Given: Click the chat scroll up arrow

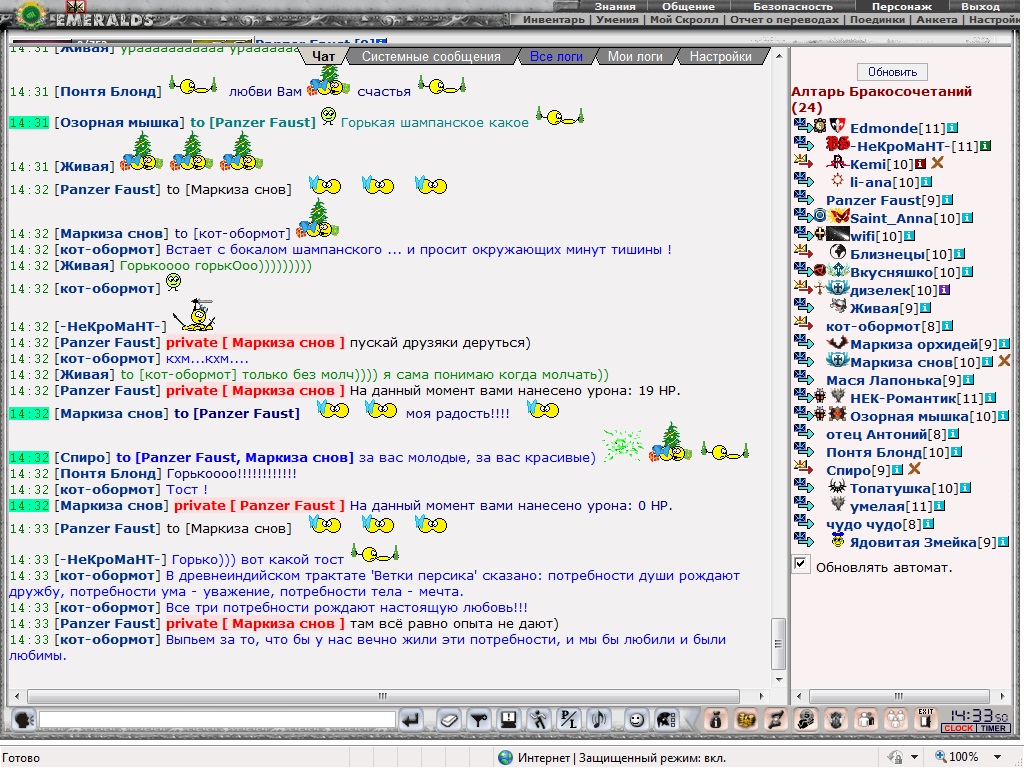Looking at the screenshot, I should tap(778, 56).
